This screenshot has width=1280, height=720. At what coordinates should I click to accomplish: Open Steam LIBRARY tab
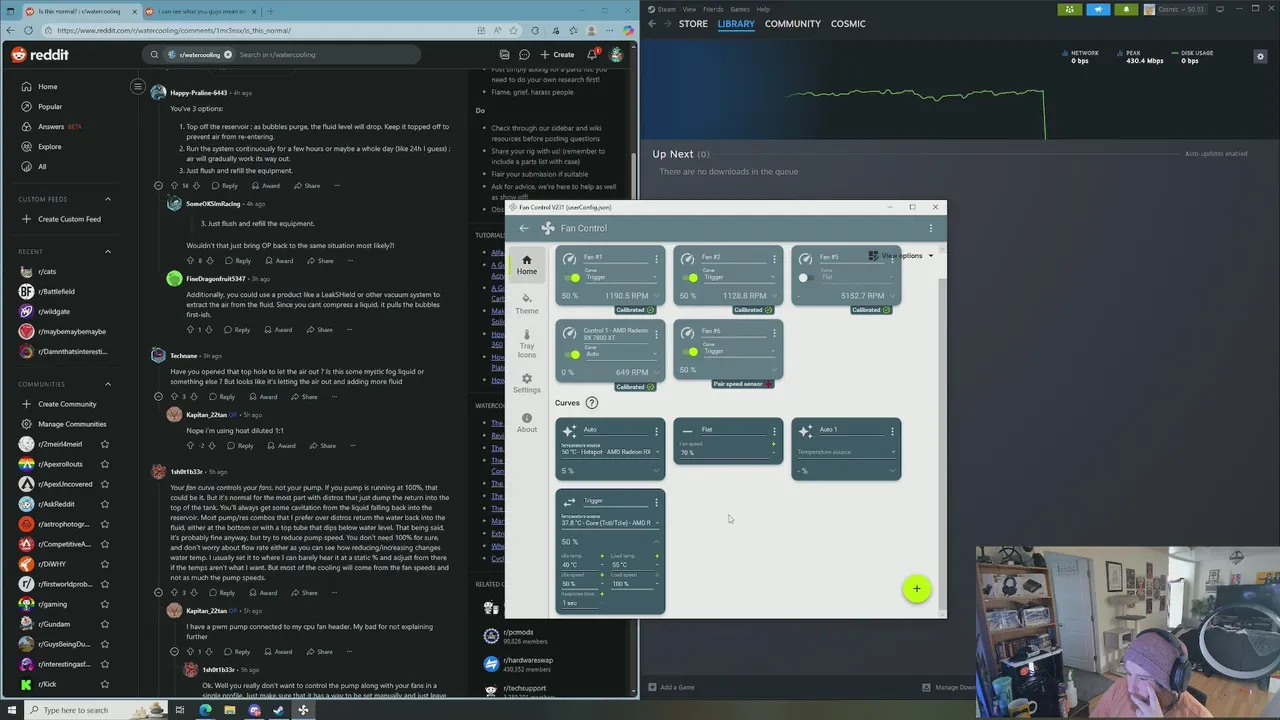click(736, 24)
